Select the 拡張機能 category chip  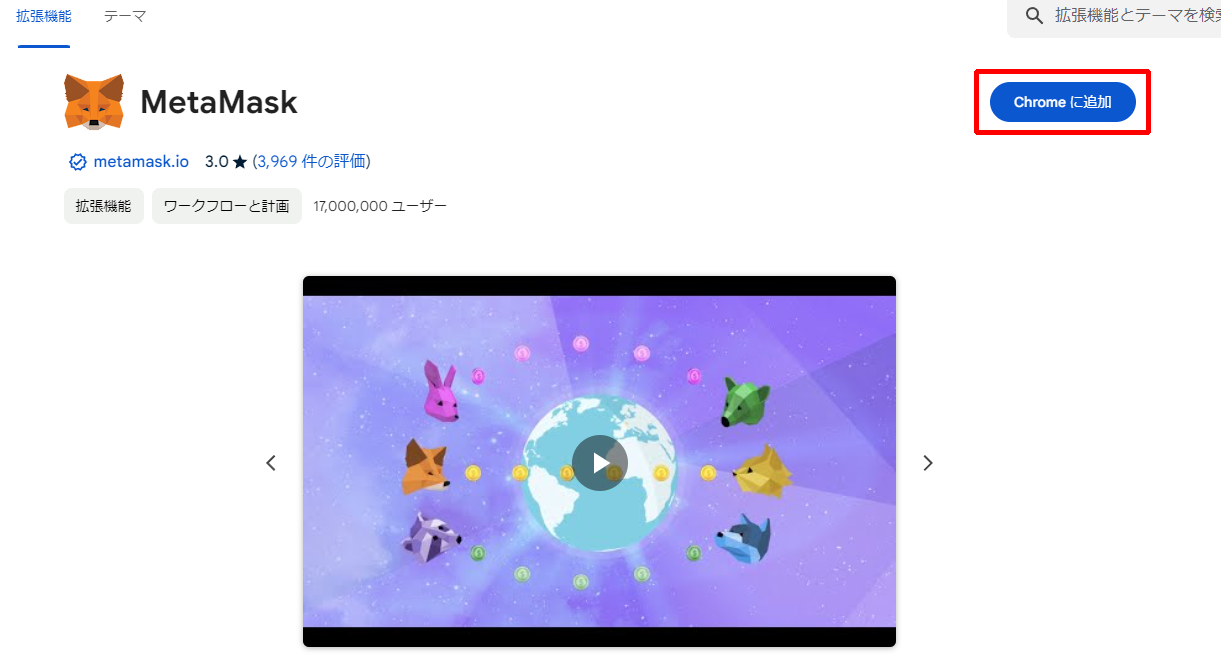click(104, 206)
